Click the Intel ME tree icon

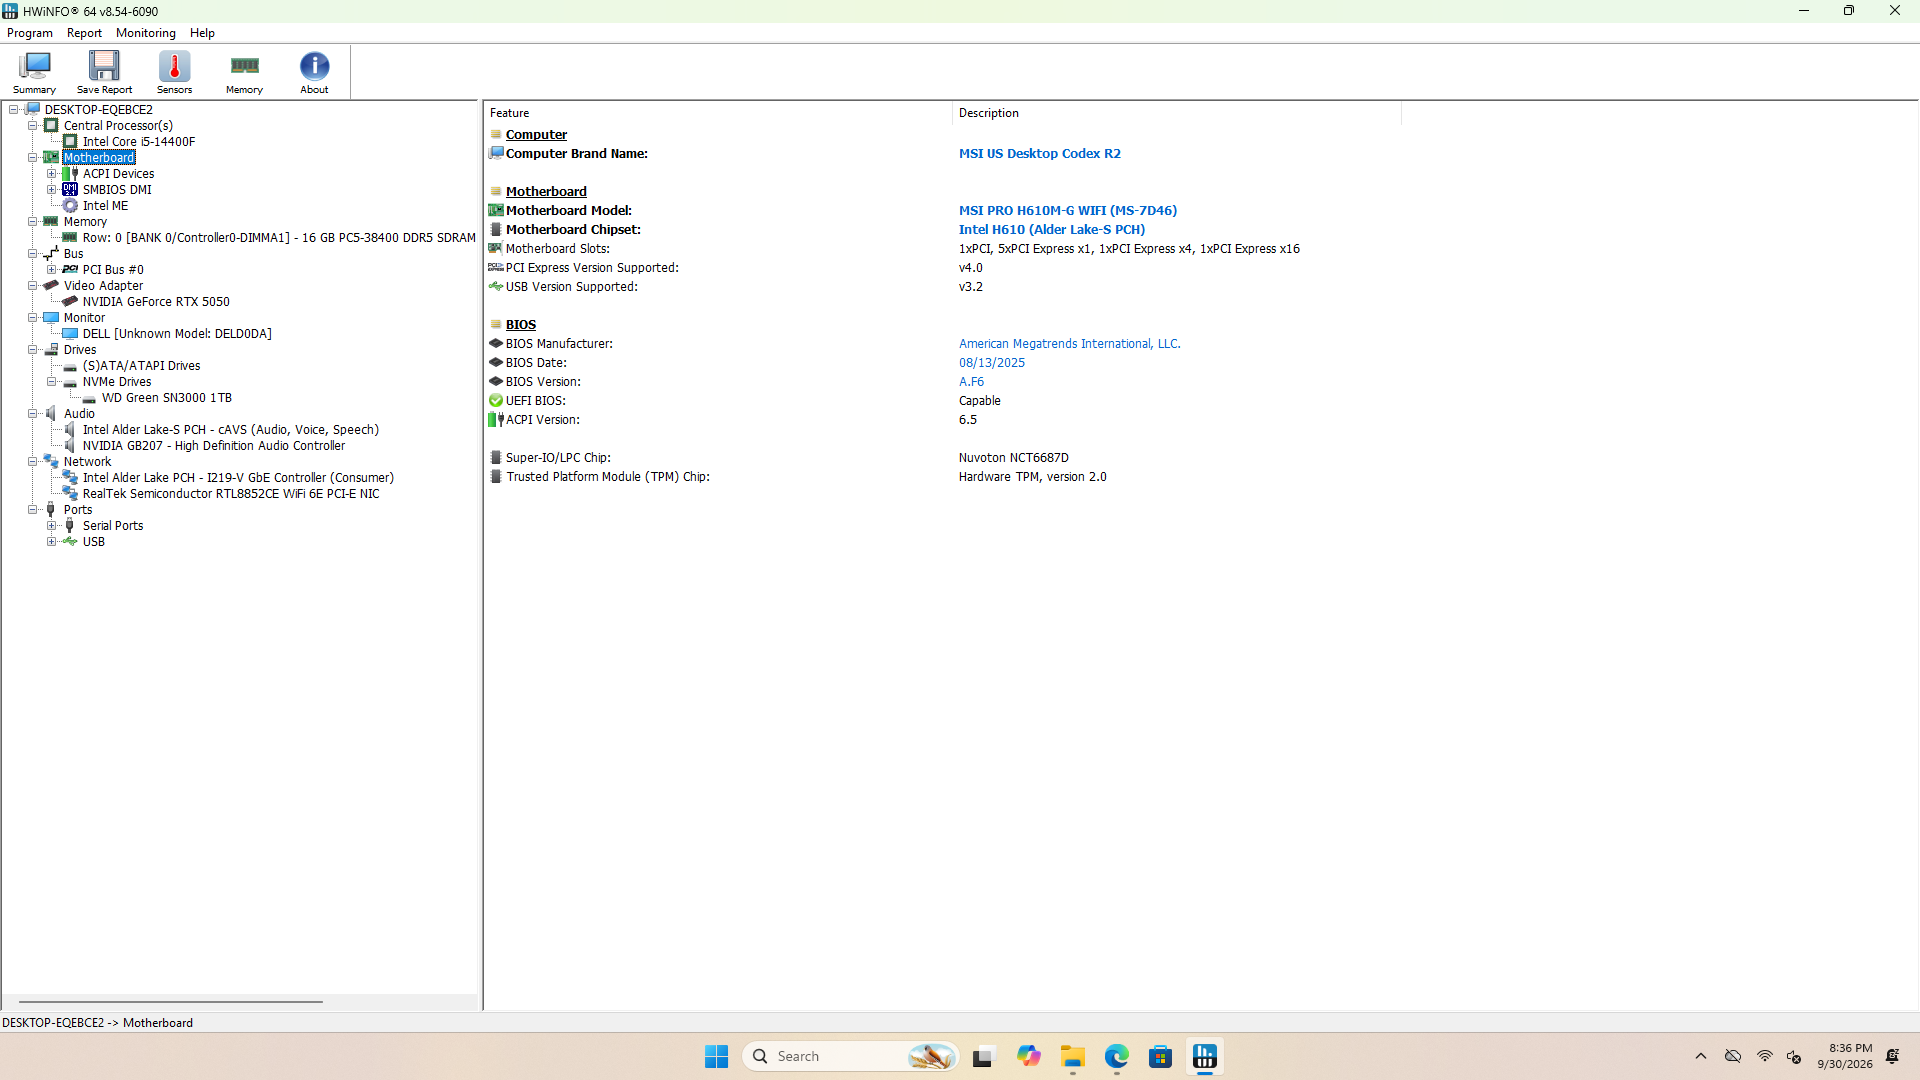point(70,206)
